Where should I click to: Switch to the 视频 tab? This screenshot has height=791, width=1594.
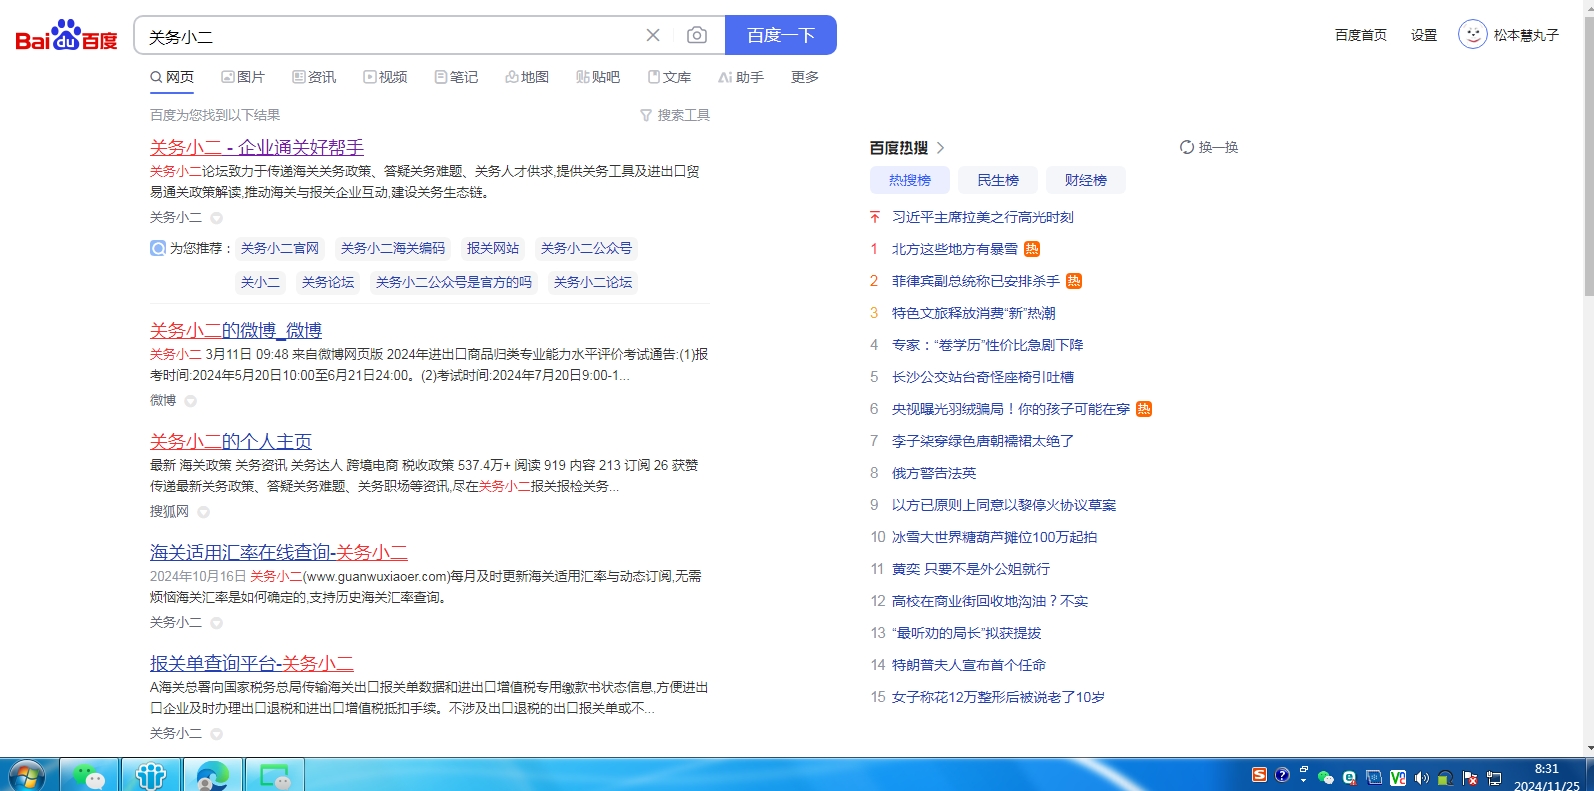(385, 77)
